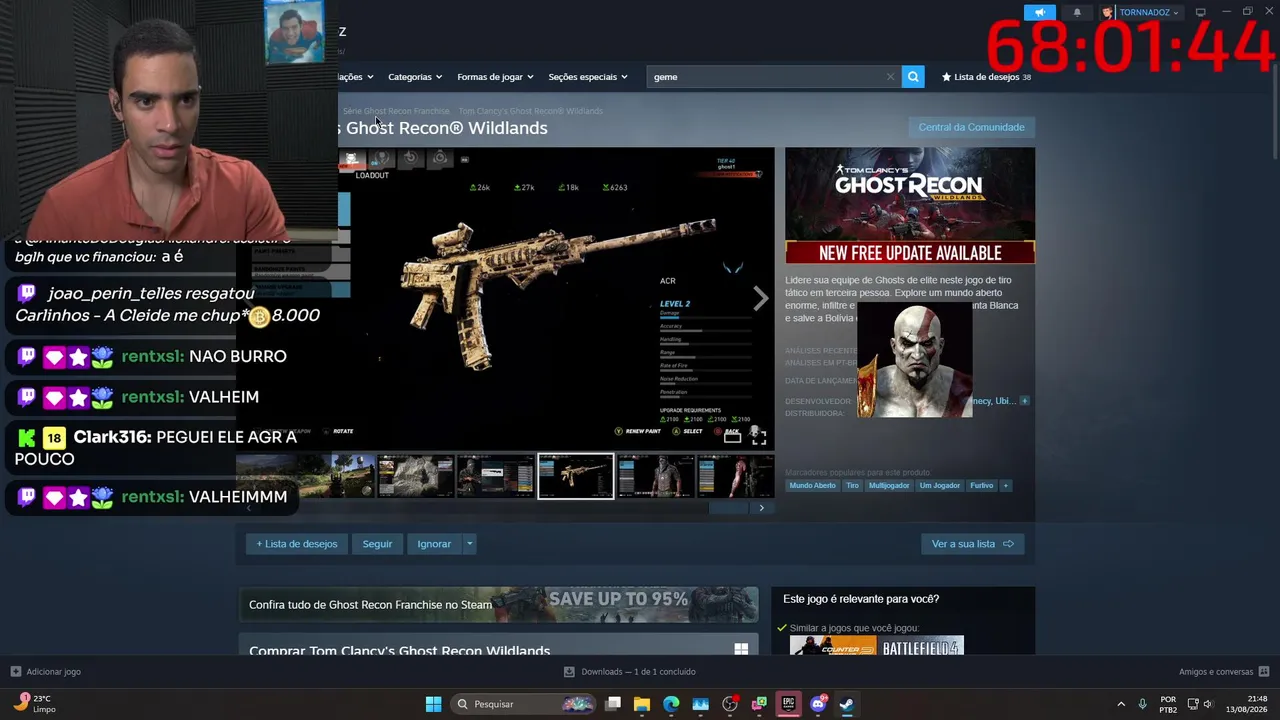Expand the Seções especiais dropdown

[x=588, y=77]
